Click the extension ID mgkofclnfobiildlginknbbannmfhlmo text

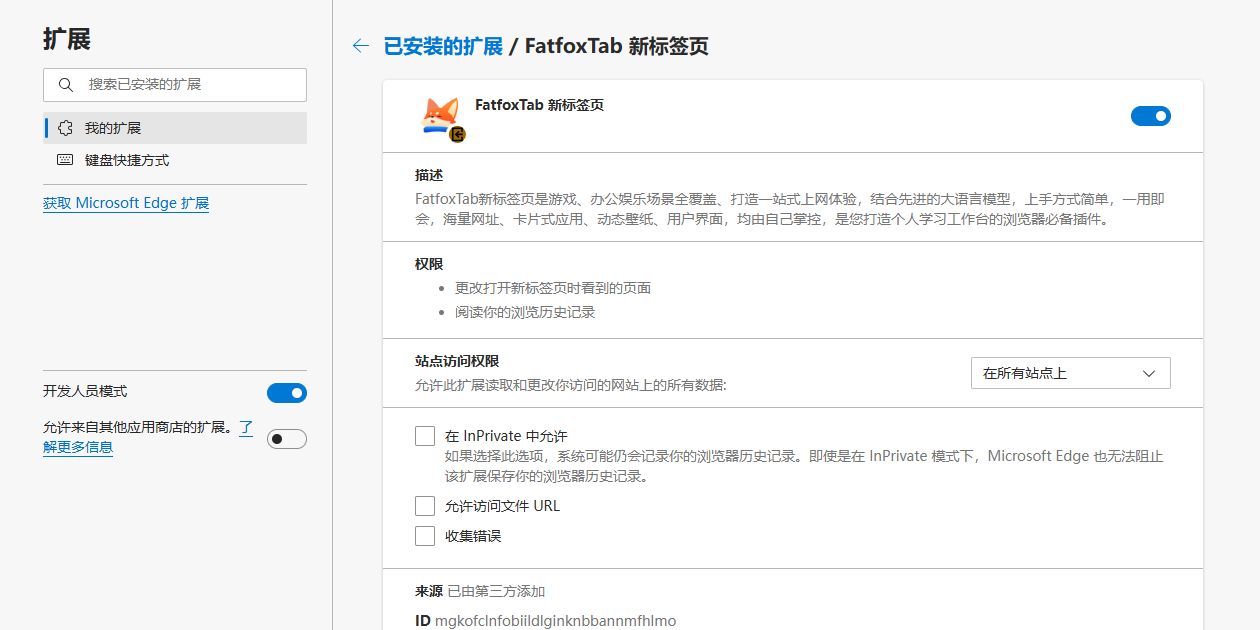point(555,621)
